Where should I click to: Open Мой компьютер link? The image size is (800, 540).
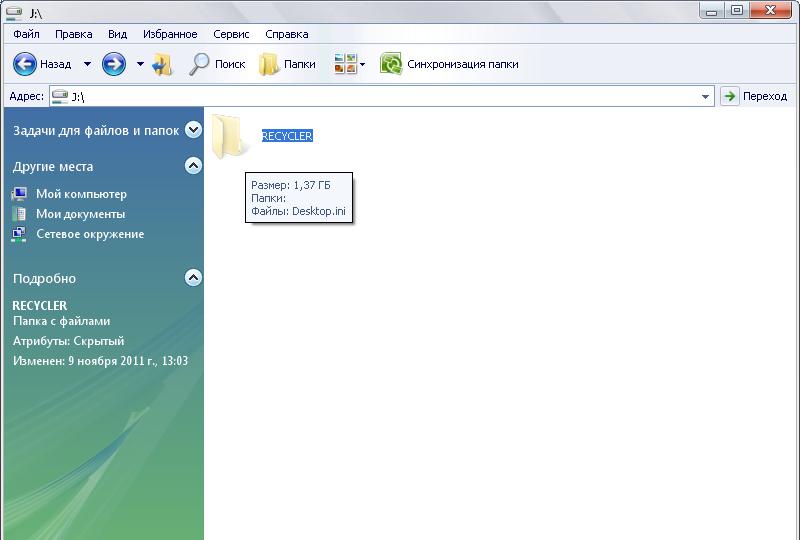[82, 194]
